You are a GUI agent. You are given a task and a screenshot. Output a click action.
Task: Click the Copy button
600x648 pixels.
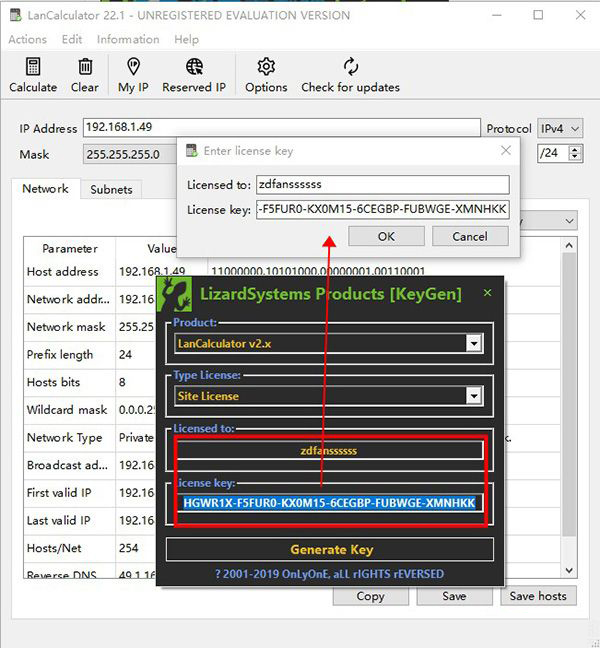pos(371,596)
